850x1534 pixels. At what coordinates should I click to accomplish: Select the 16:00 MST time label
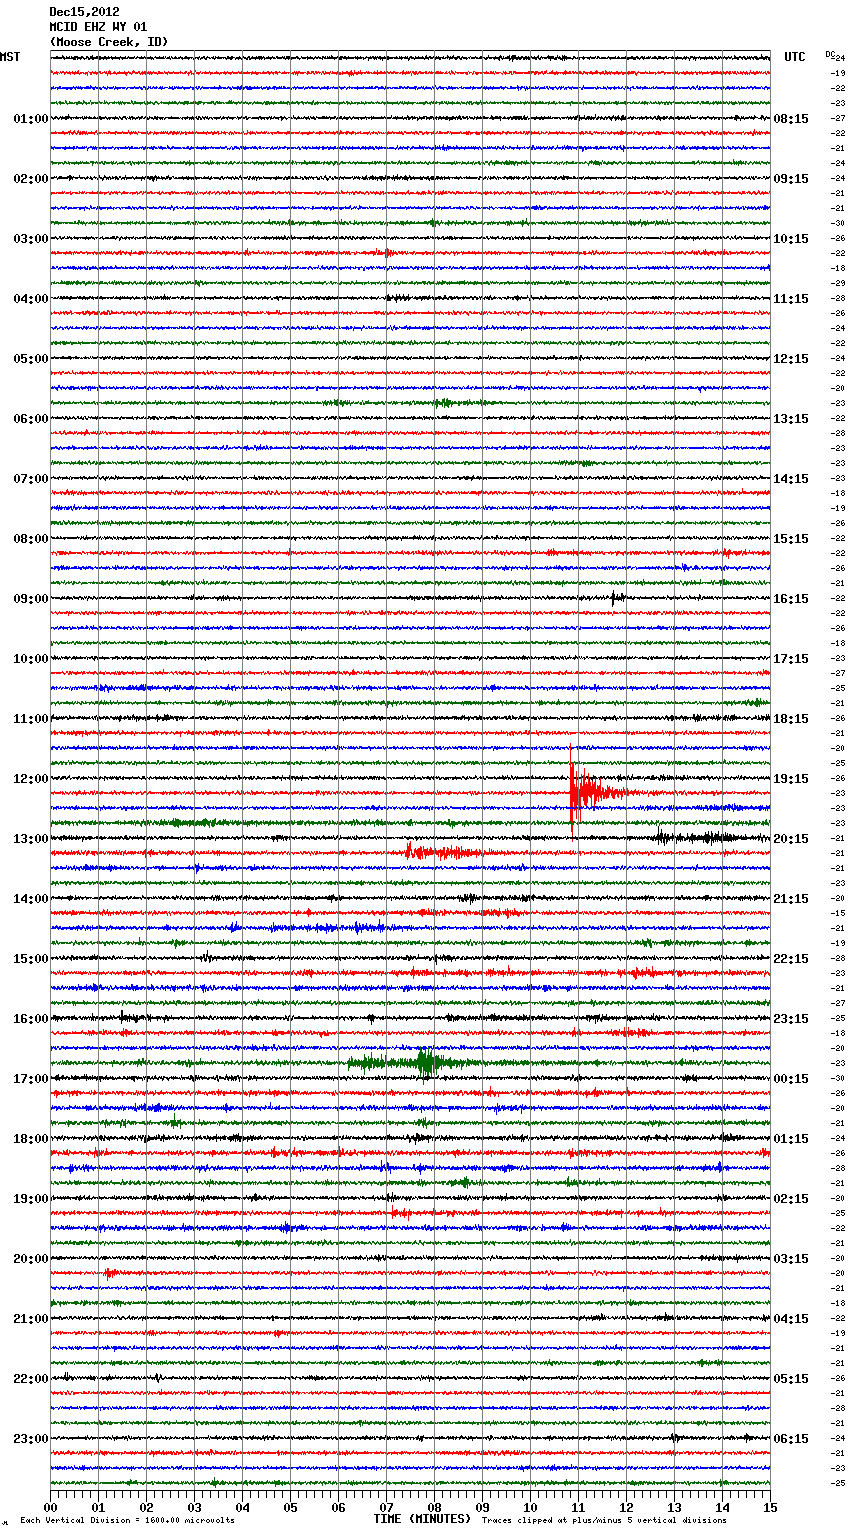pos(31,1019)
